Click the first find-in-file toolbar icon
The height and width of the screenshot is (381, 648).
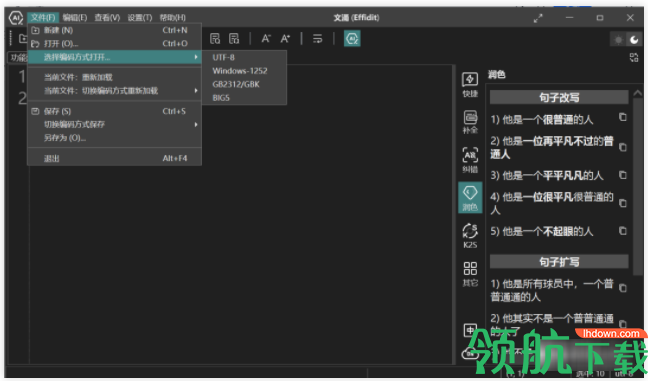pyautogui.click(x=215, y=39)
